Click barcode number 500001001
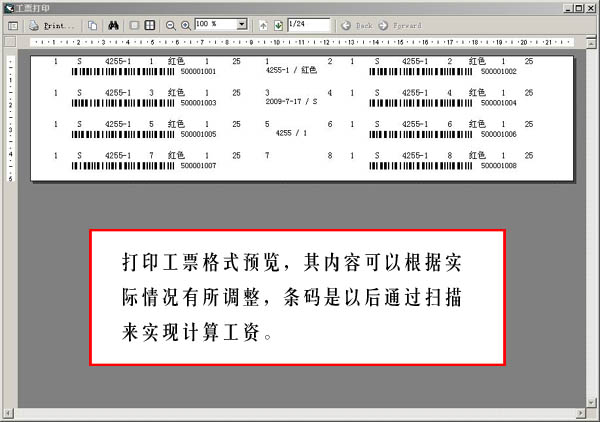 coord(198,72)
